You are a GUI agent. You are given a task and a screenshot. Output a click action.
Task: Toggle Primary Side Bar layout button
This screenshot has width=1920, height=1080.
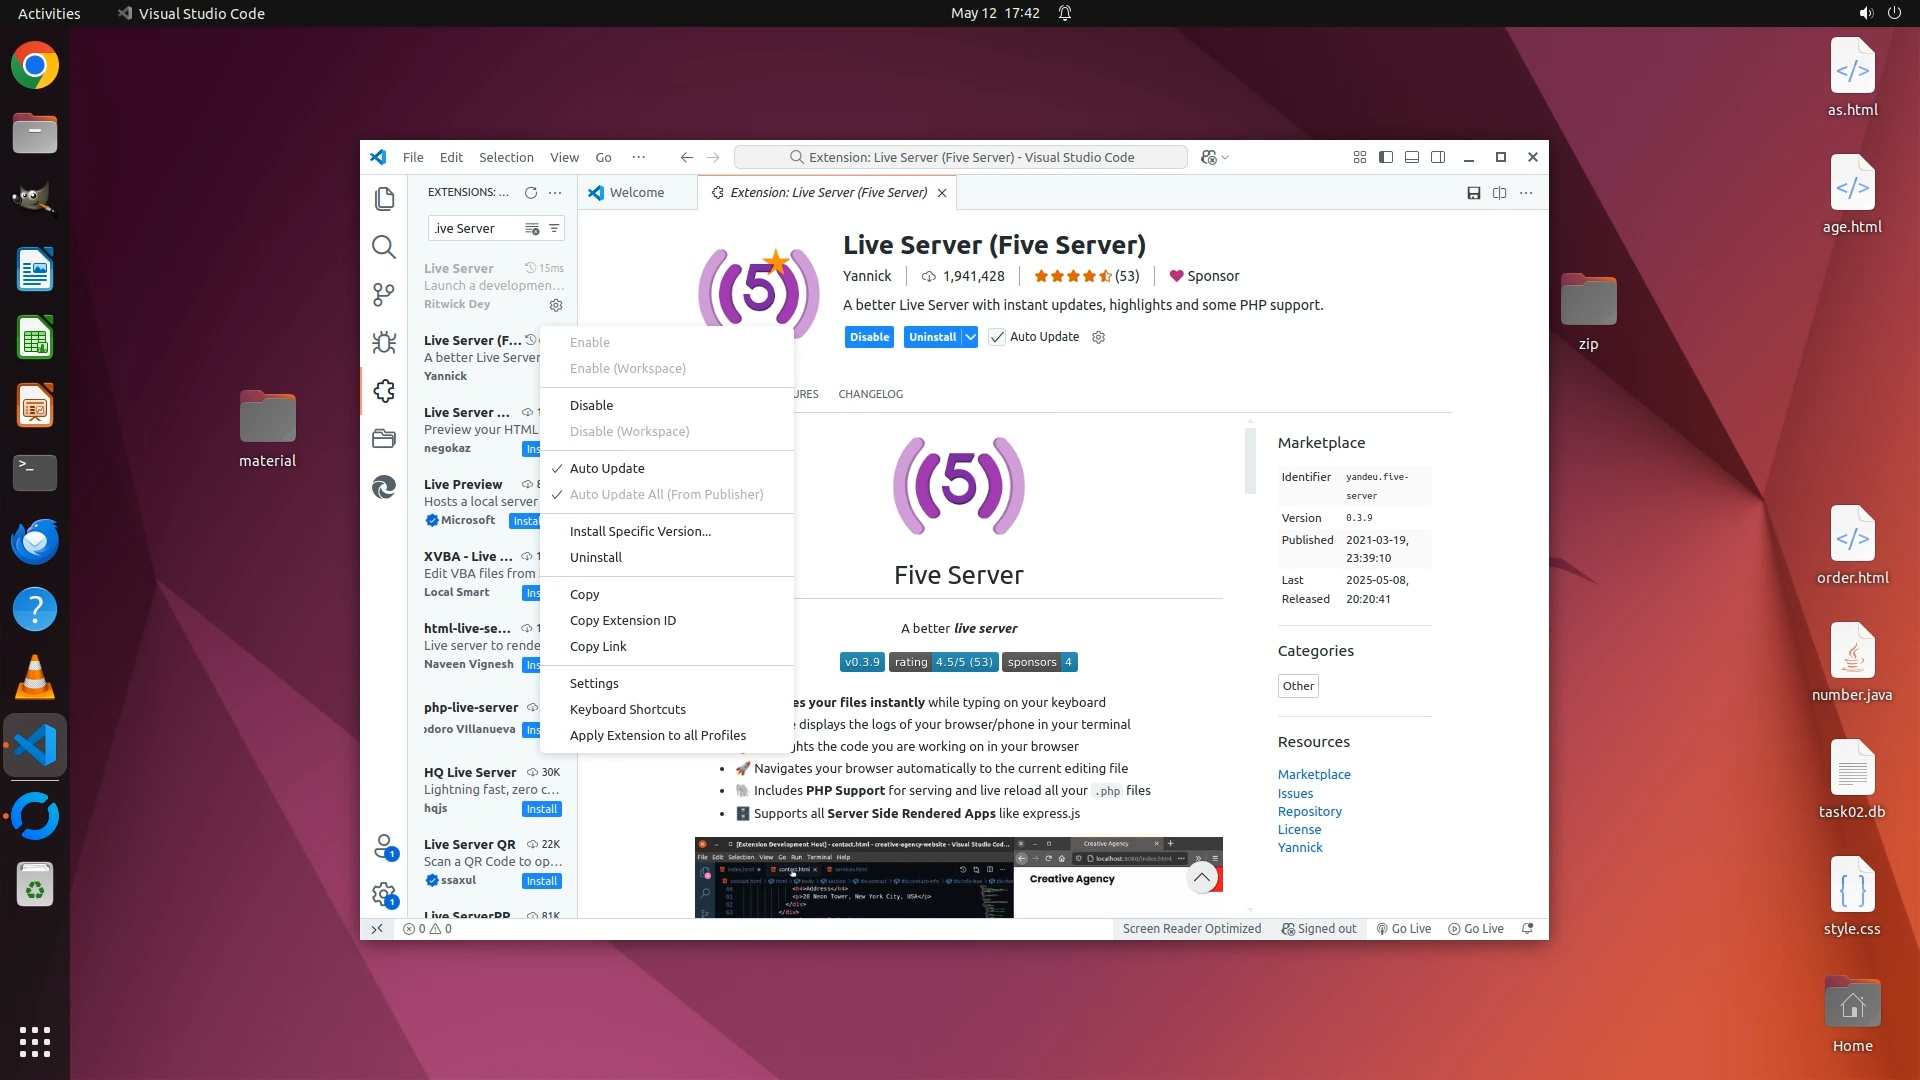(1386, 157)
